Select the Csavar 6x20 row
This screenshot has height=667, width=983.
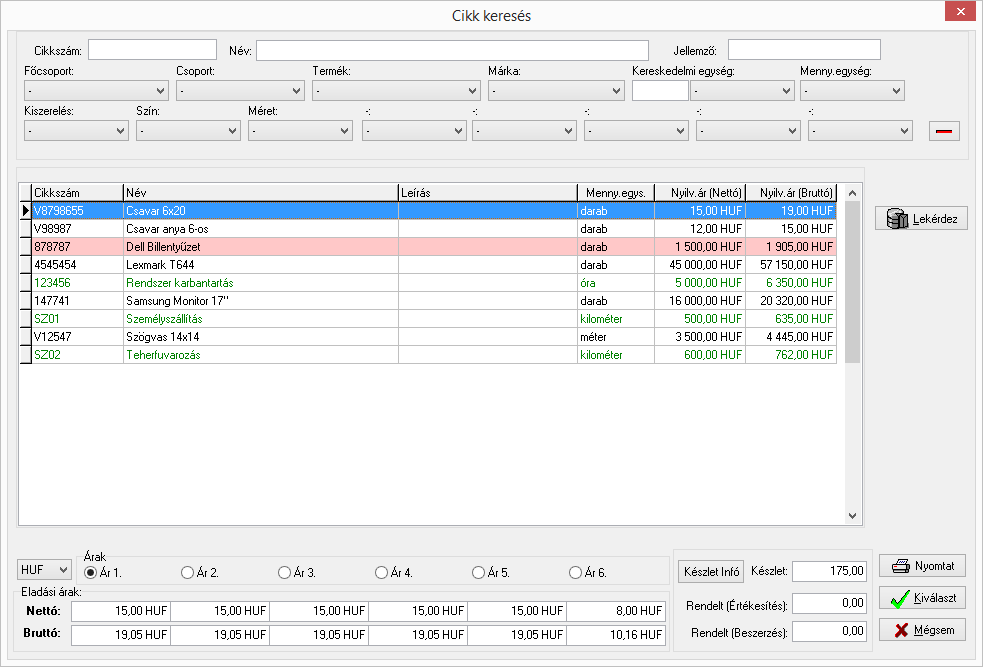point(434,211)
